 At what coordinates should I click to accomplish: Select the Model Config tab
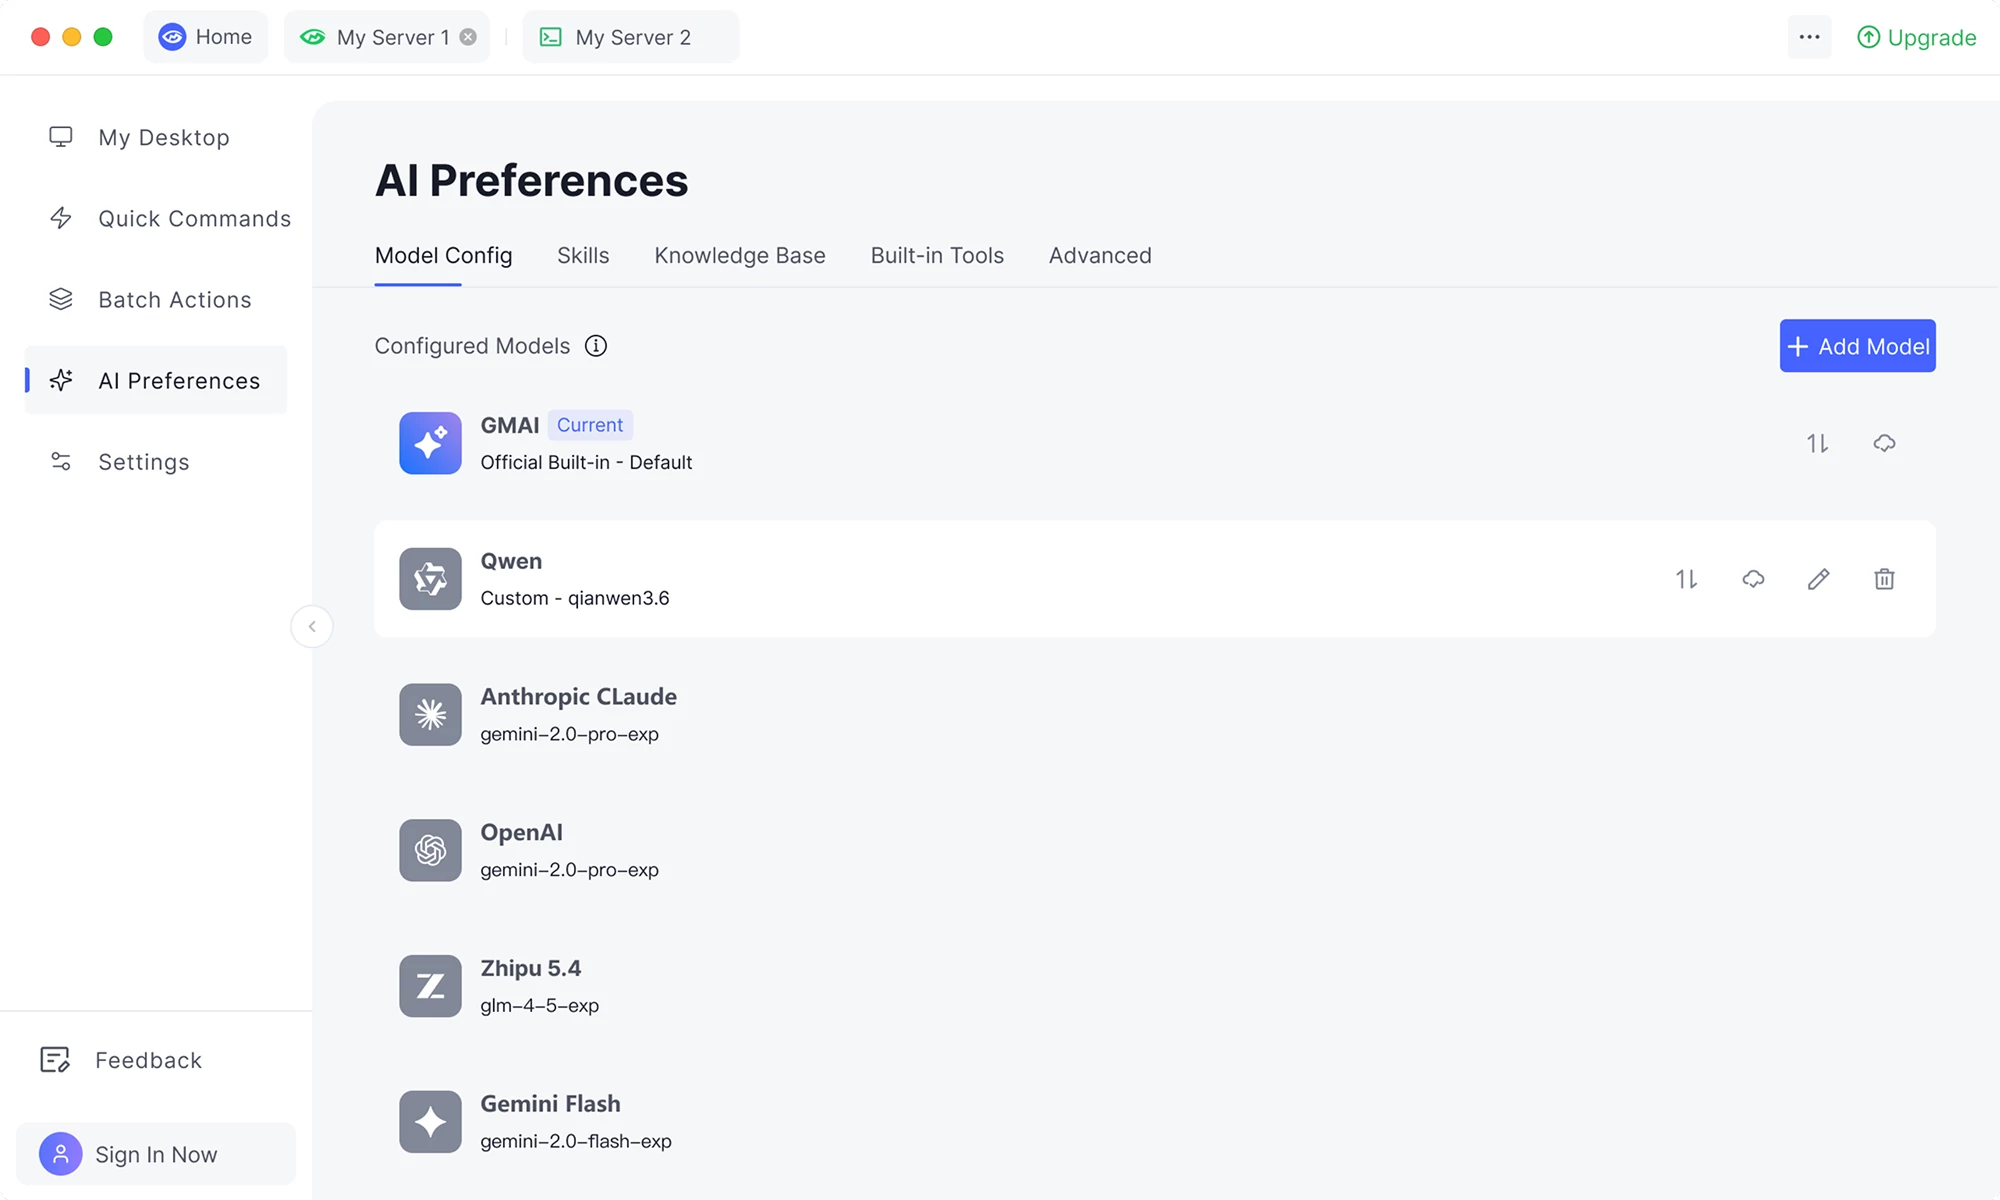point(443,256)
